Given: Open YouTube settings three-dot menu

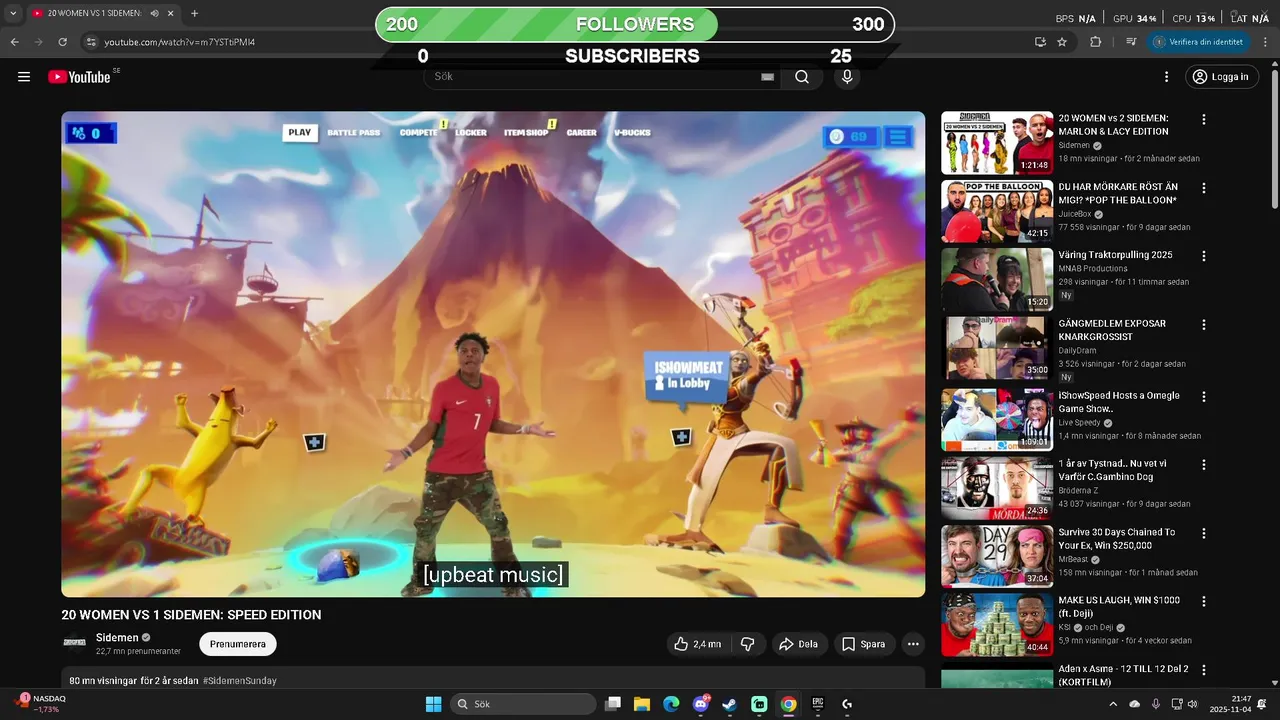Looking at the screenshot, I should point(1166,77).
